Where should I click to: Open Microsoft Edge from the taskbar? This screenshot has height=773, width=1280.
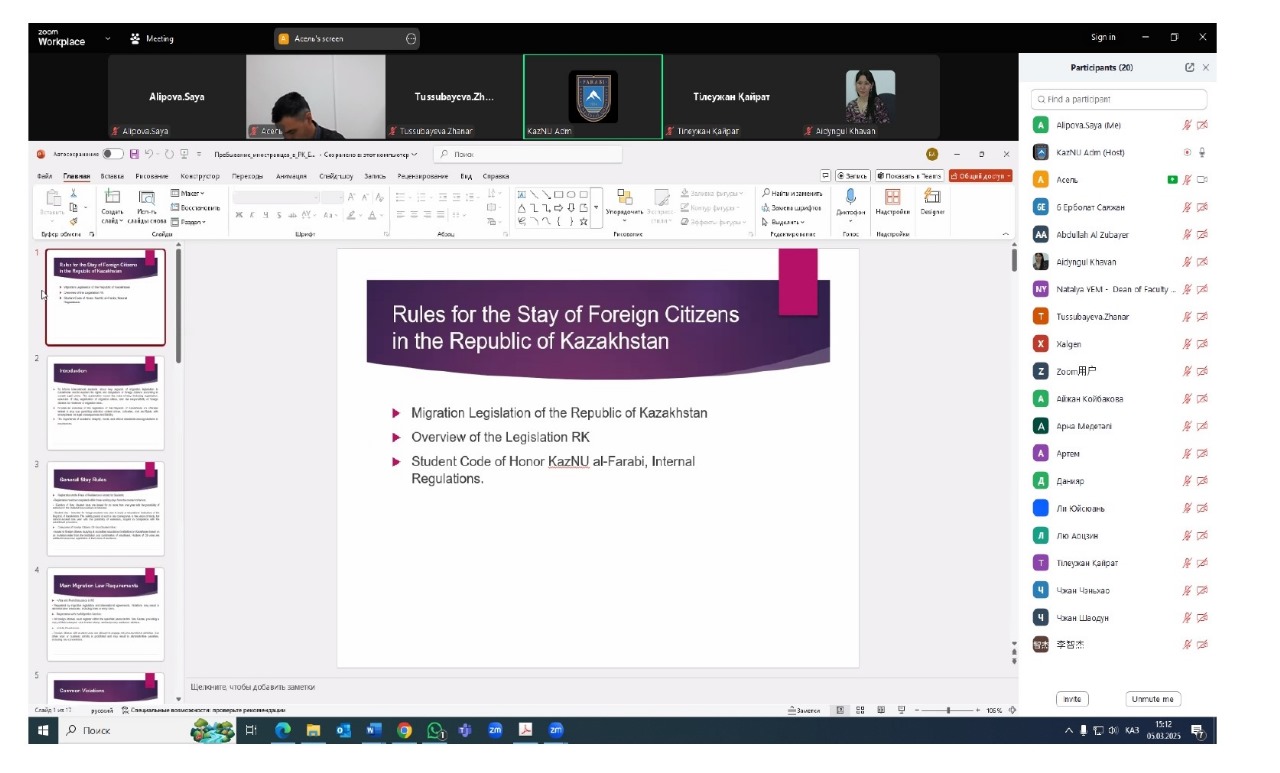pyautogui.click(x=283, y=730)
